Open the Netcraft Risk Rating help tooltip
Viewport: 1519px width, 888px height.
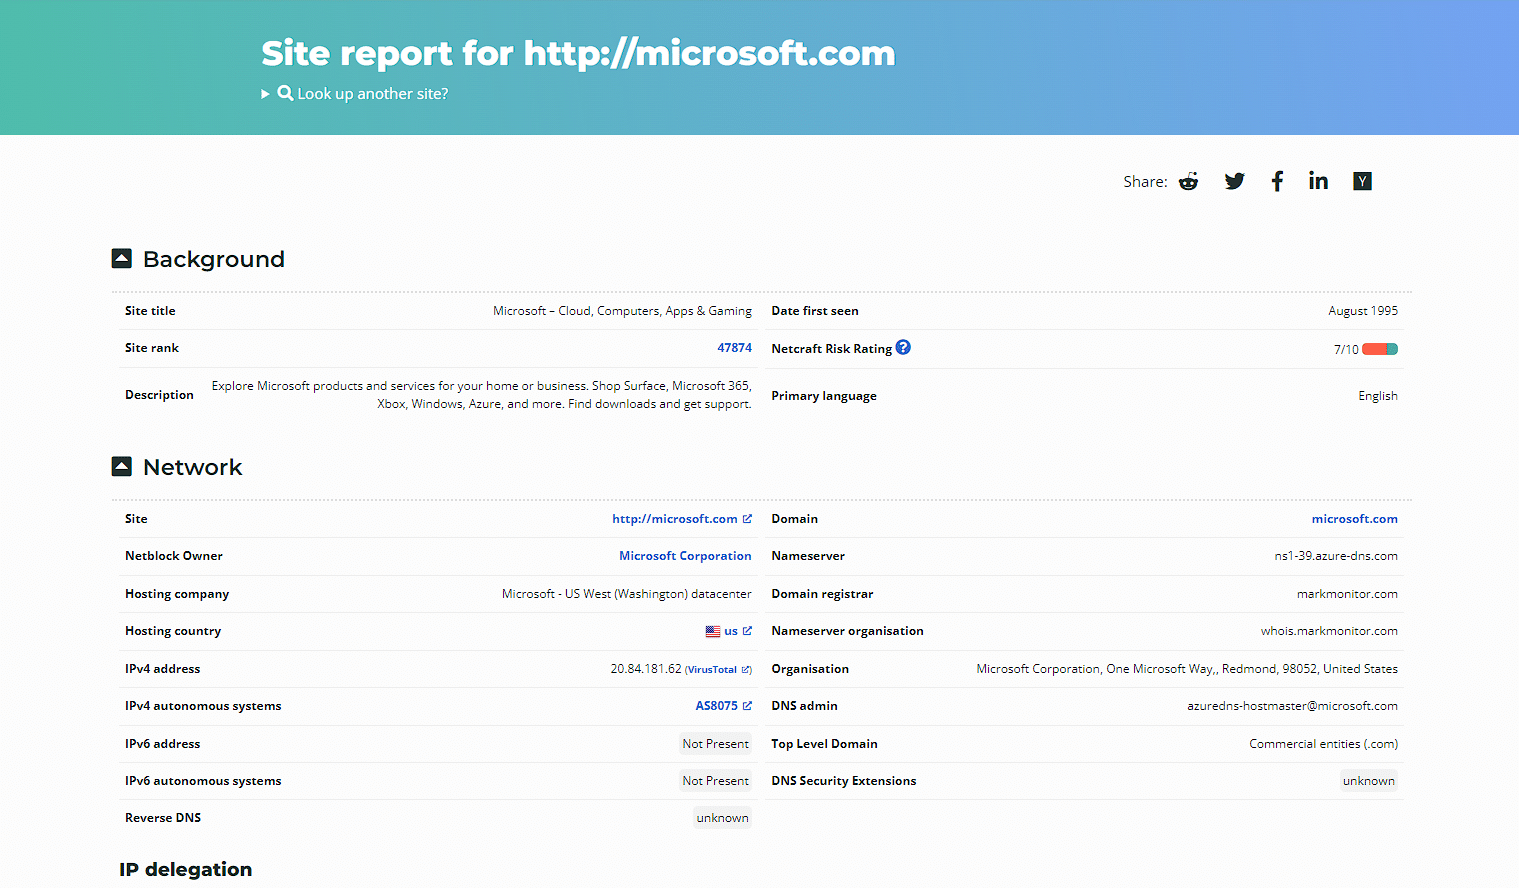pos(903,347)
